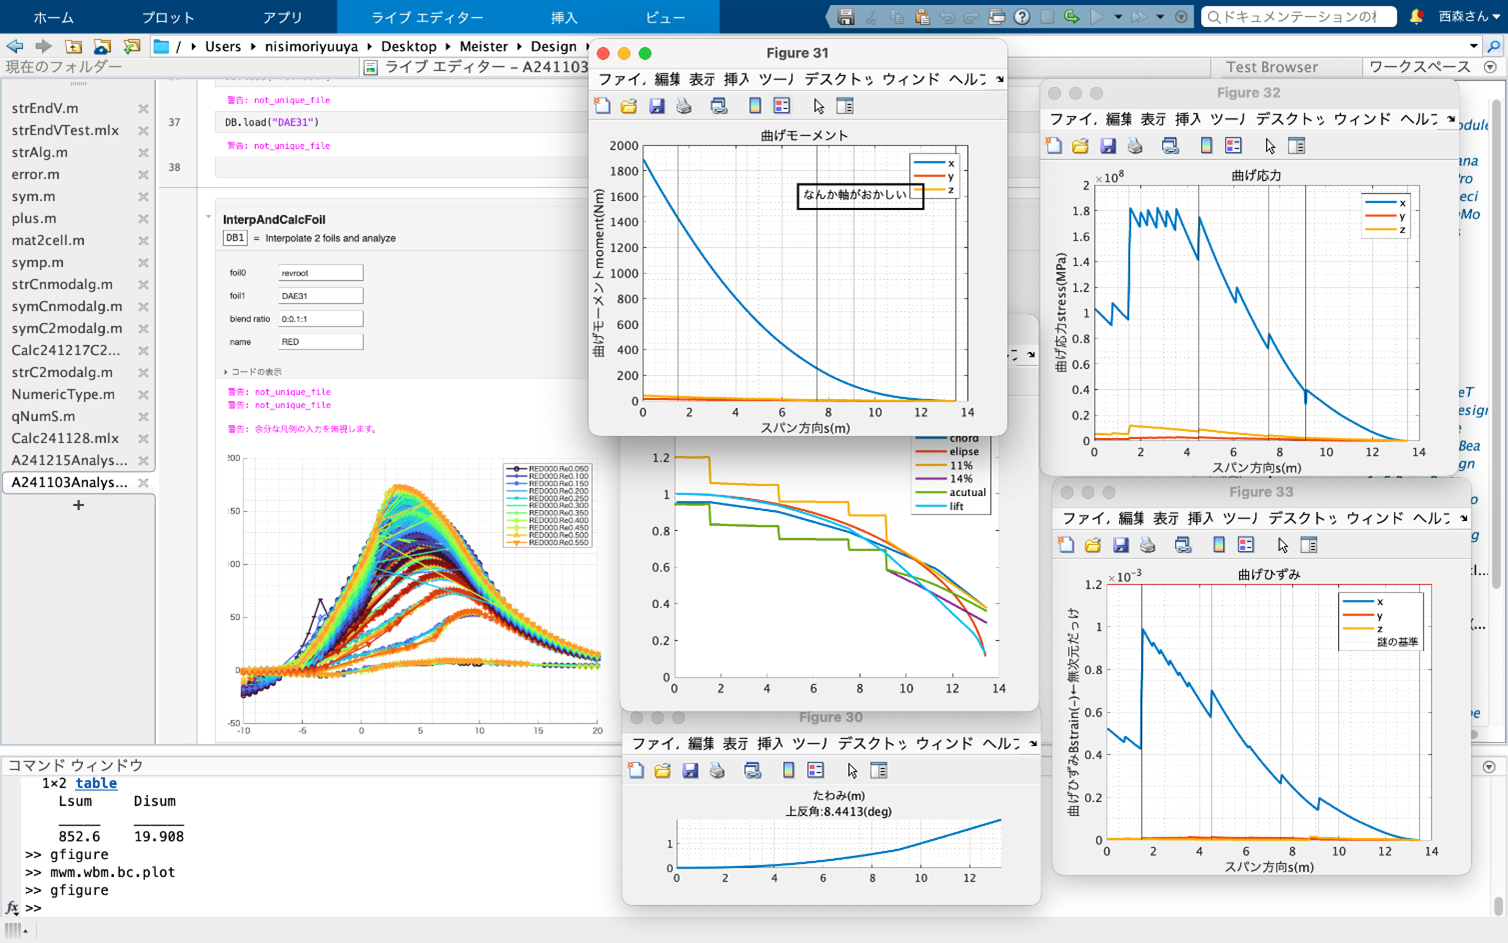This screenshot has width=1508, height=943.
Task: Insert Legend icon in Figure 33
Action: [1246, 545]
